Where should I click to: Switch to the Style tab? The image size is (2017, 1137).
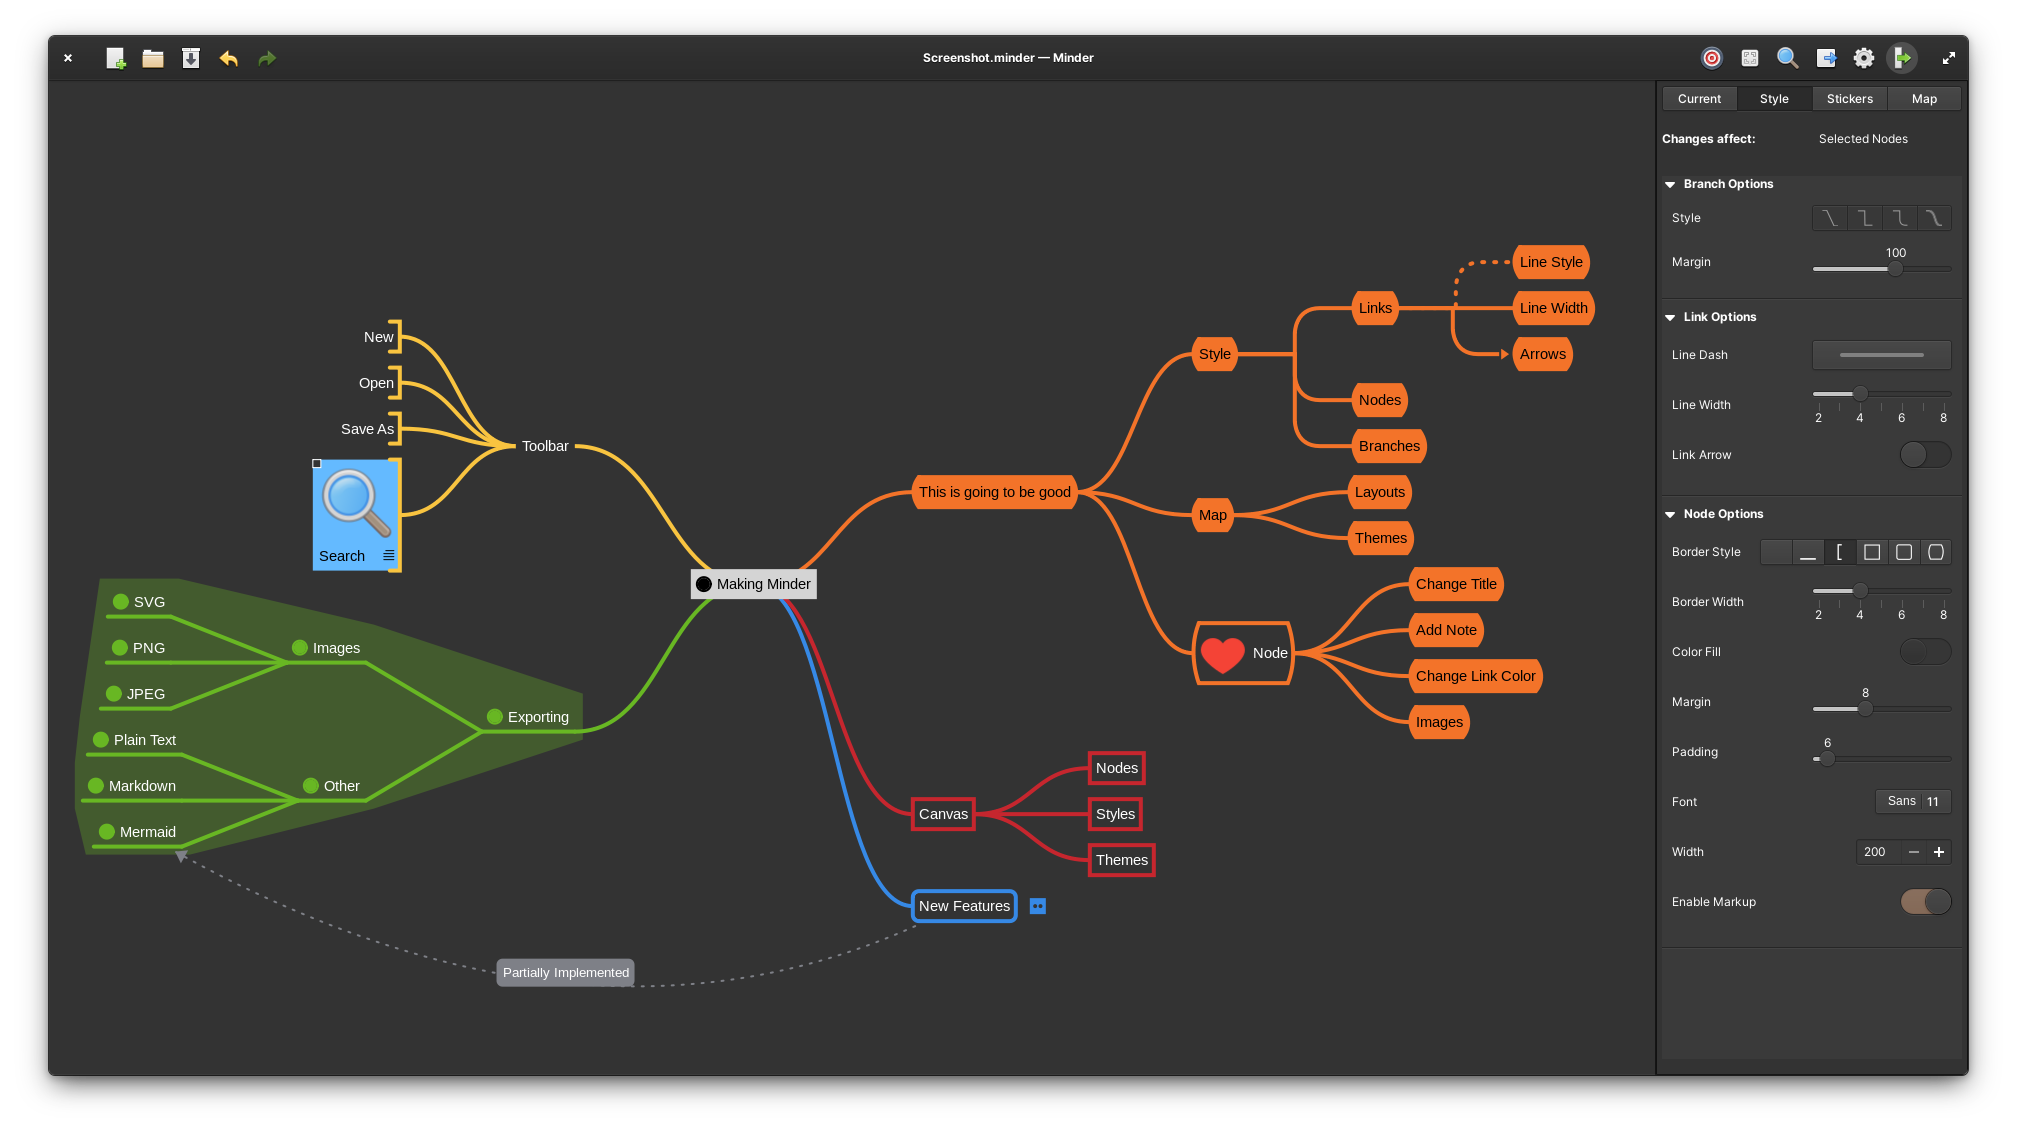1773,98
